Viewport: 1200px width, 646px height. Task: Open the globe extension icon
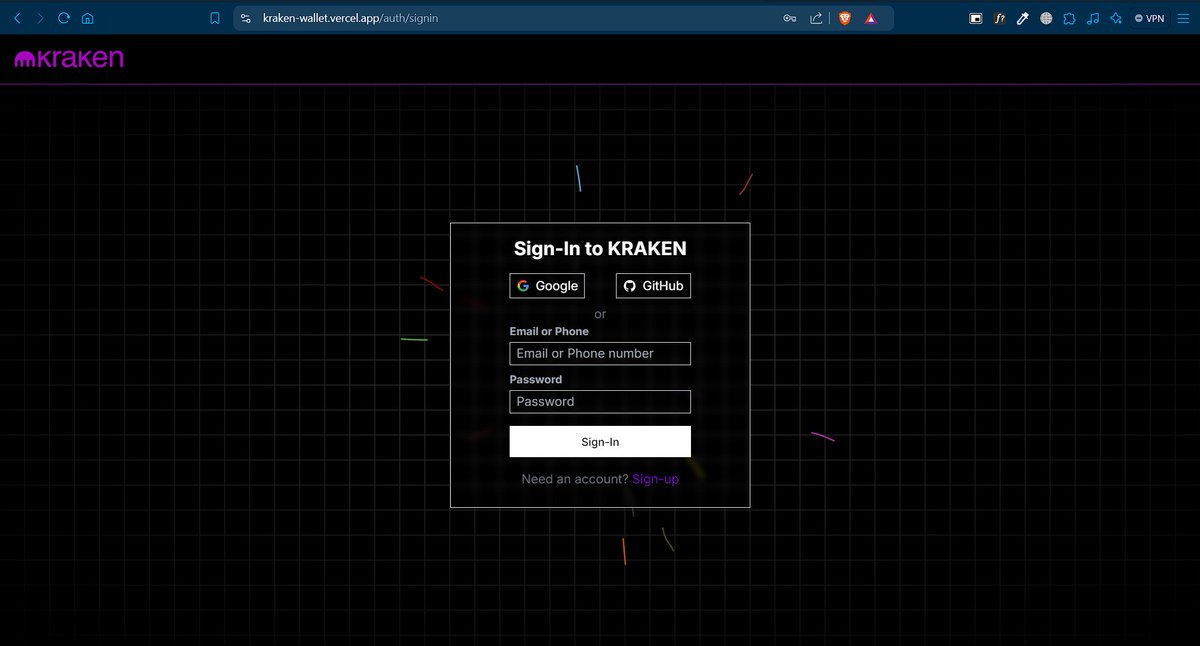click(x=1046, y=18)
